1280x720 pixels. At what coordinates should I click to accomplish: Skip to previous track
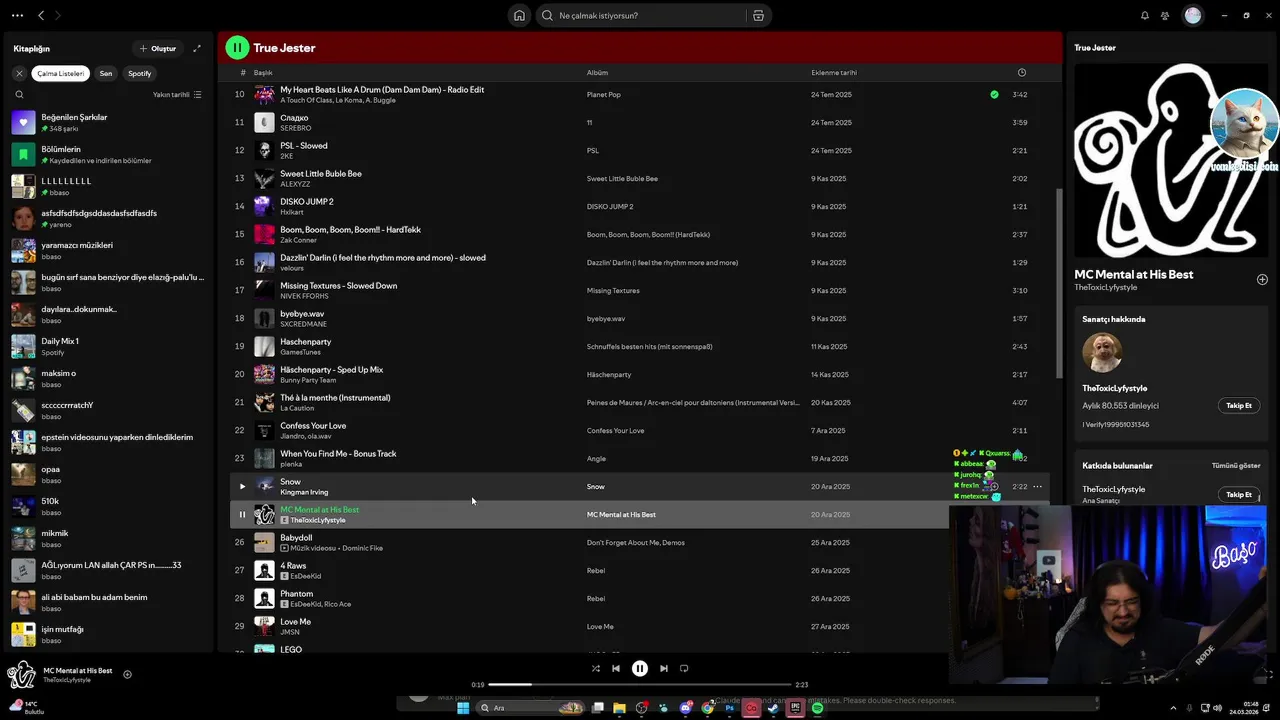point(616,669)
